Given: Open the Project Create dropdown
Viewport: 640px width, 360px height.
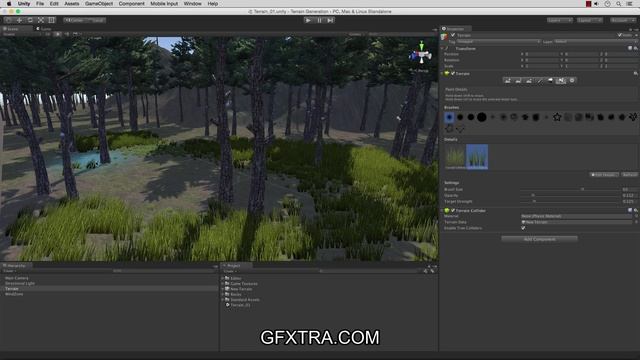Looking at the screenshot, I should 229,271.
